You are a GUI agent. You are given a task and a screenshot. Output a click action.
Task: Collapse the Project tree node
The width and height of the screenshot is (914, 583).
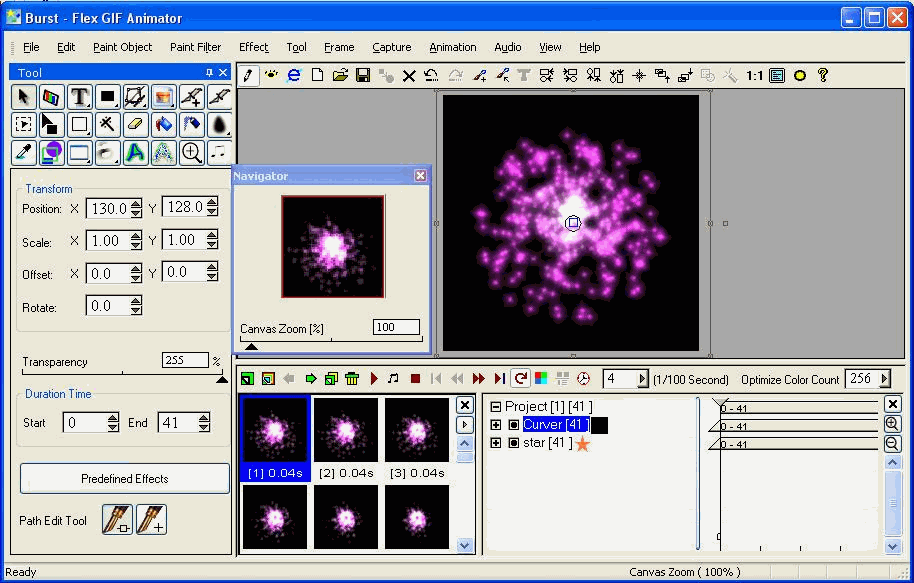(x=495, y=407)
